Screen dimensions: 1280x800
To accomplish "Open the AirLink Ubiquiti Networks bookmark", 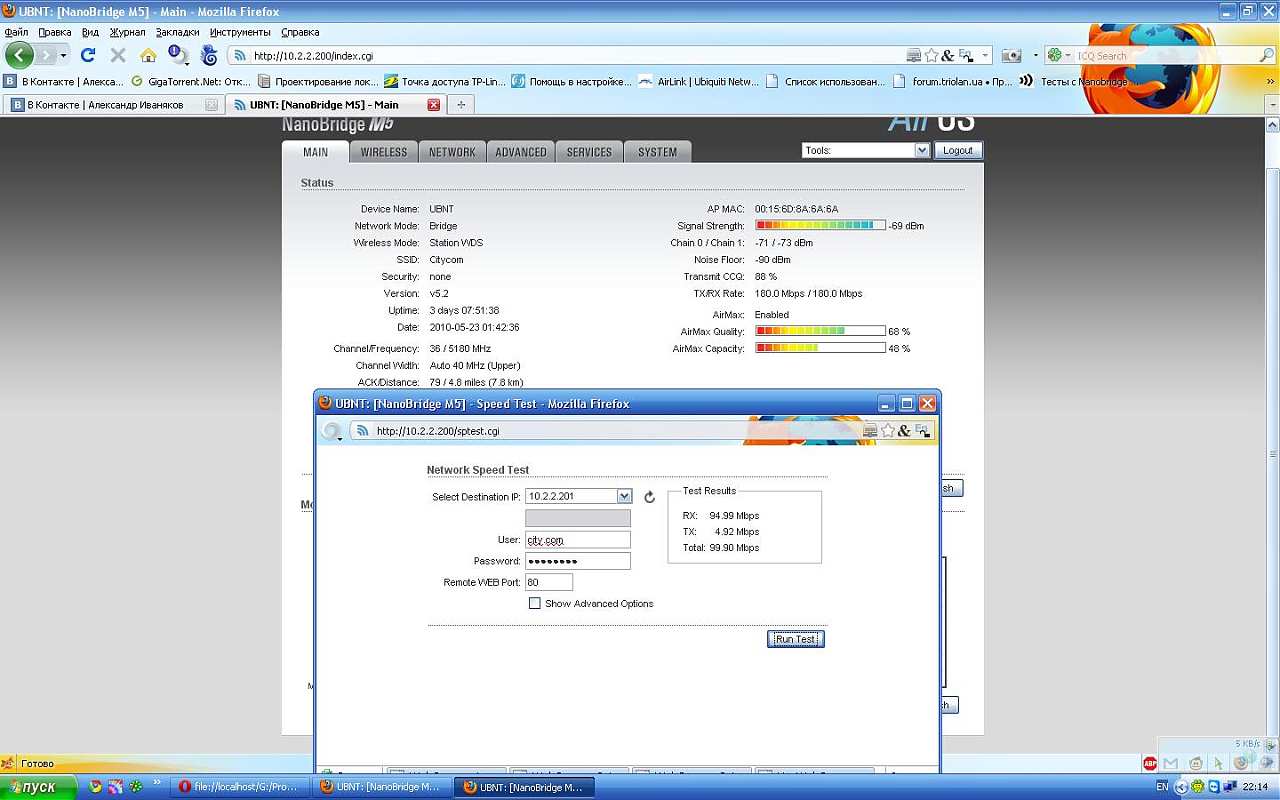I will 699,82.
